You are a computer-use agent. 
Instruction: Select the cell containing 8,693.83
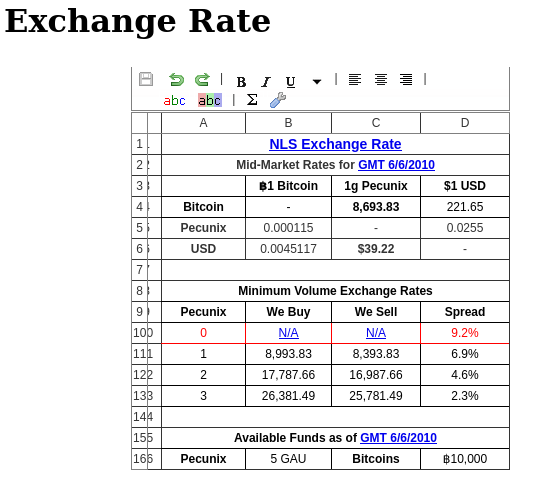[x=376, y=207]
